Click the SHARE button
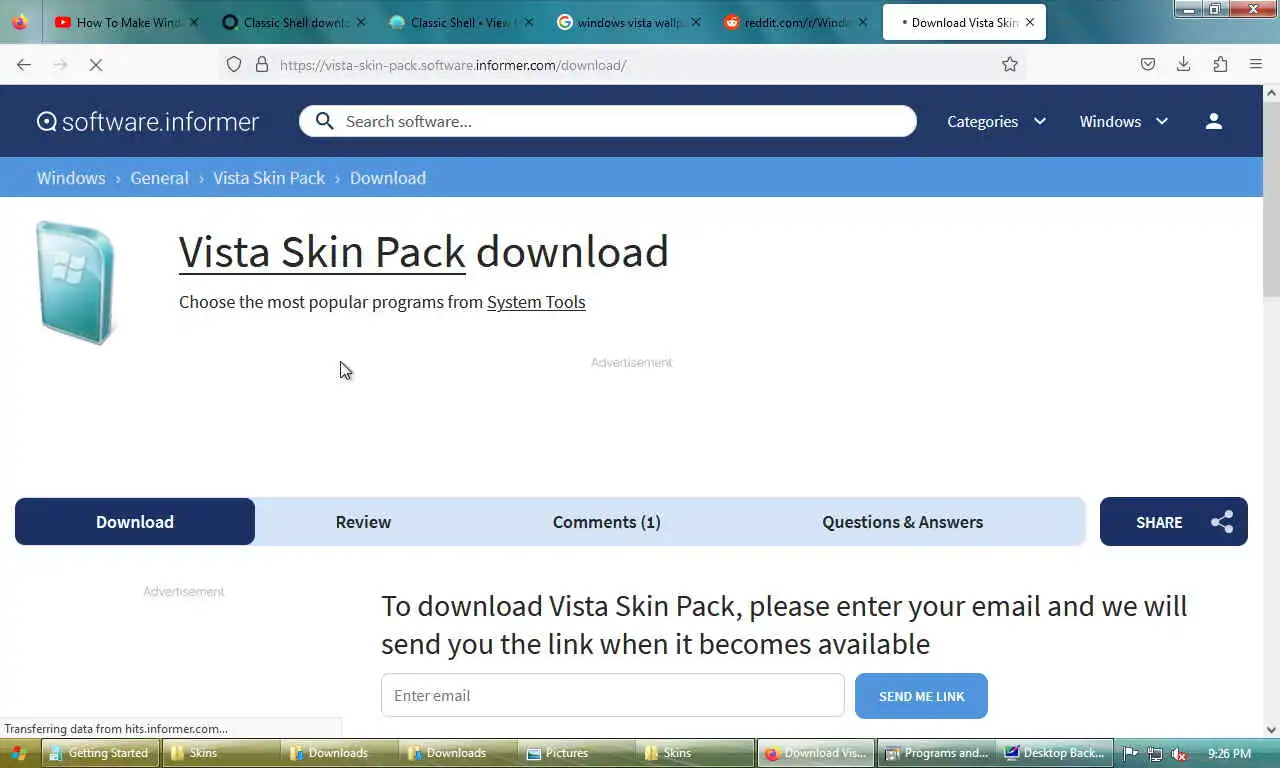 pyautogui.click(x=1174, y=522)
